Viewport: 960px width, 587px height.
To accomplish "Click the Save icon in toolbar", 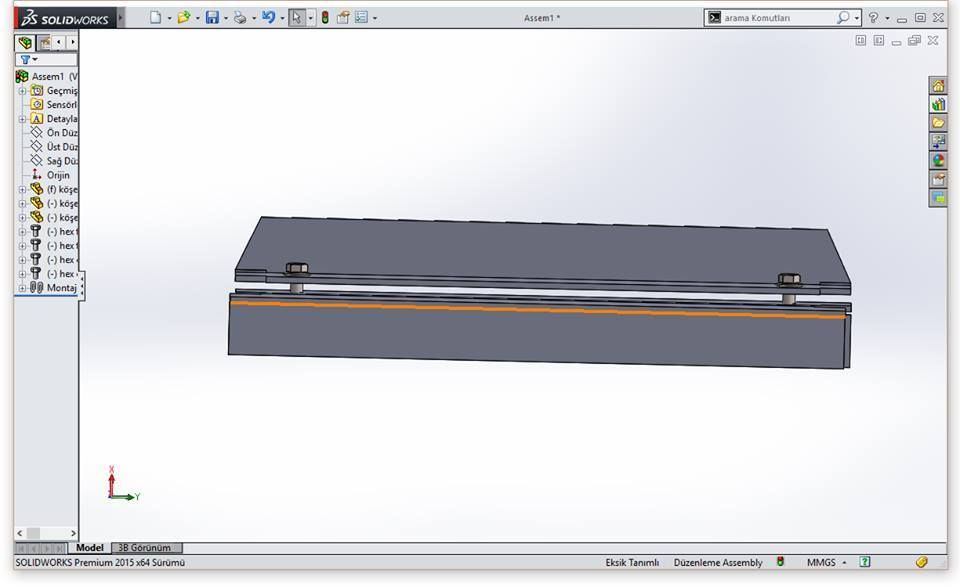I will pyautogui.click(x=212, y=18).
